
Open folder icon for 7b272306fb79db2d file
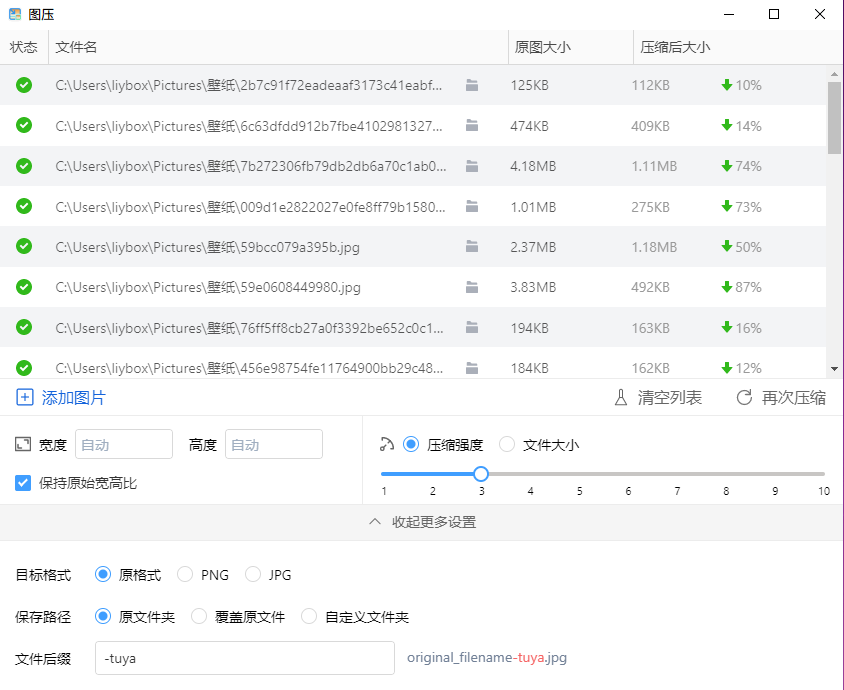(x=472, y=166)
